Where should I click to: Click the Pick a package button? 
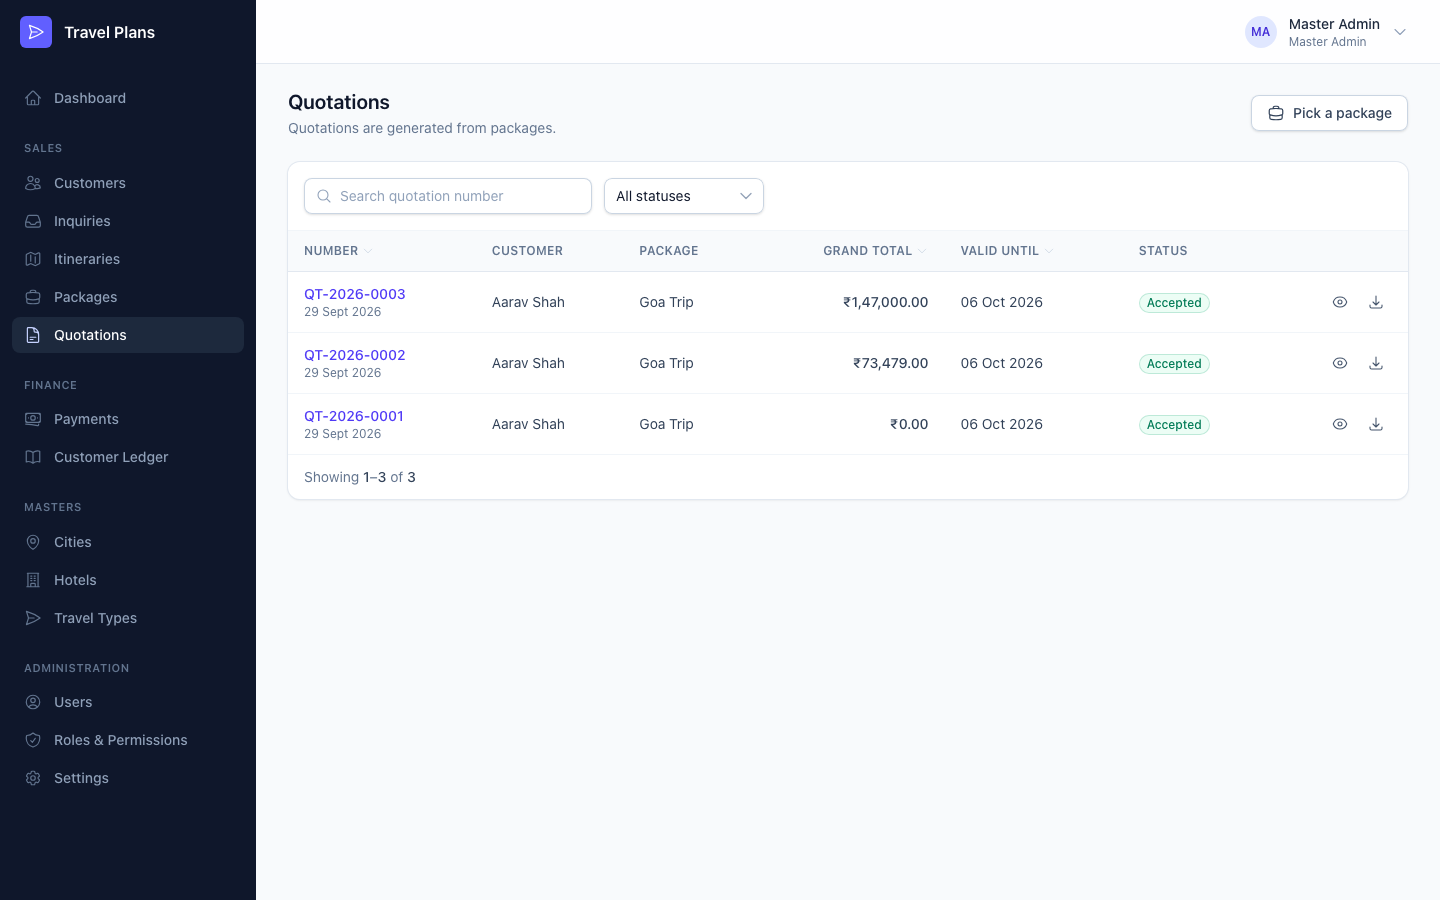click(x=1329, y=113)
